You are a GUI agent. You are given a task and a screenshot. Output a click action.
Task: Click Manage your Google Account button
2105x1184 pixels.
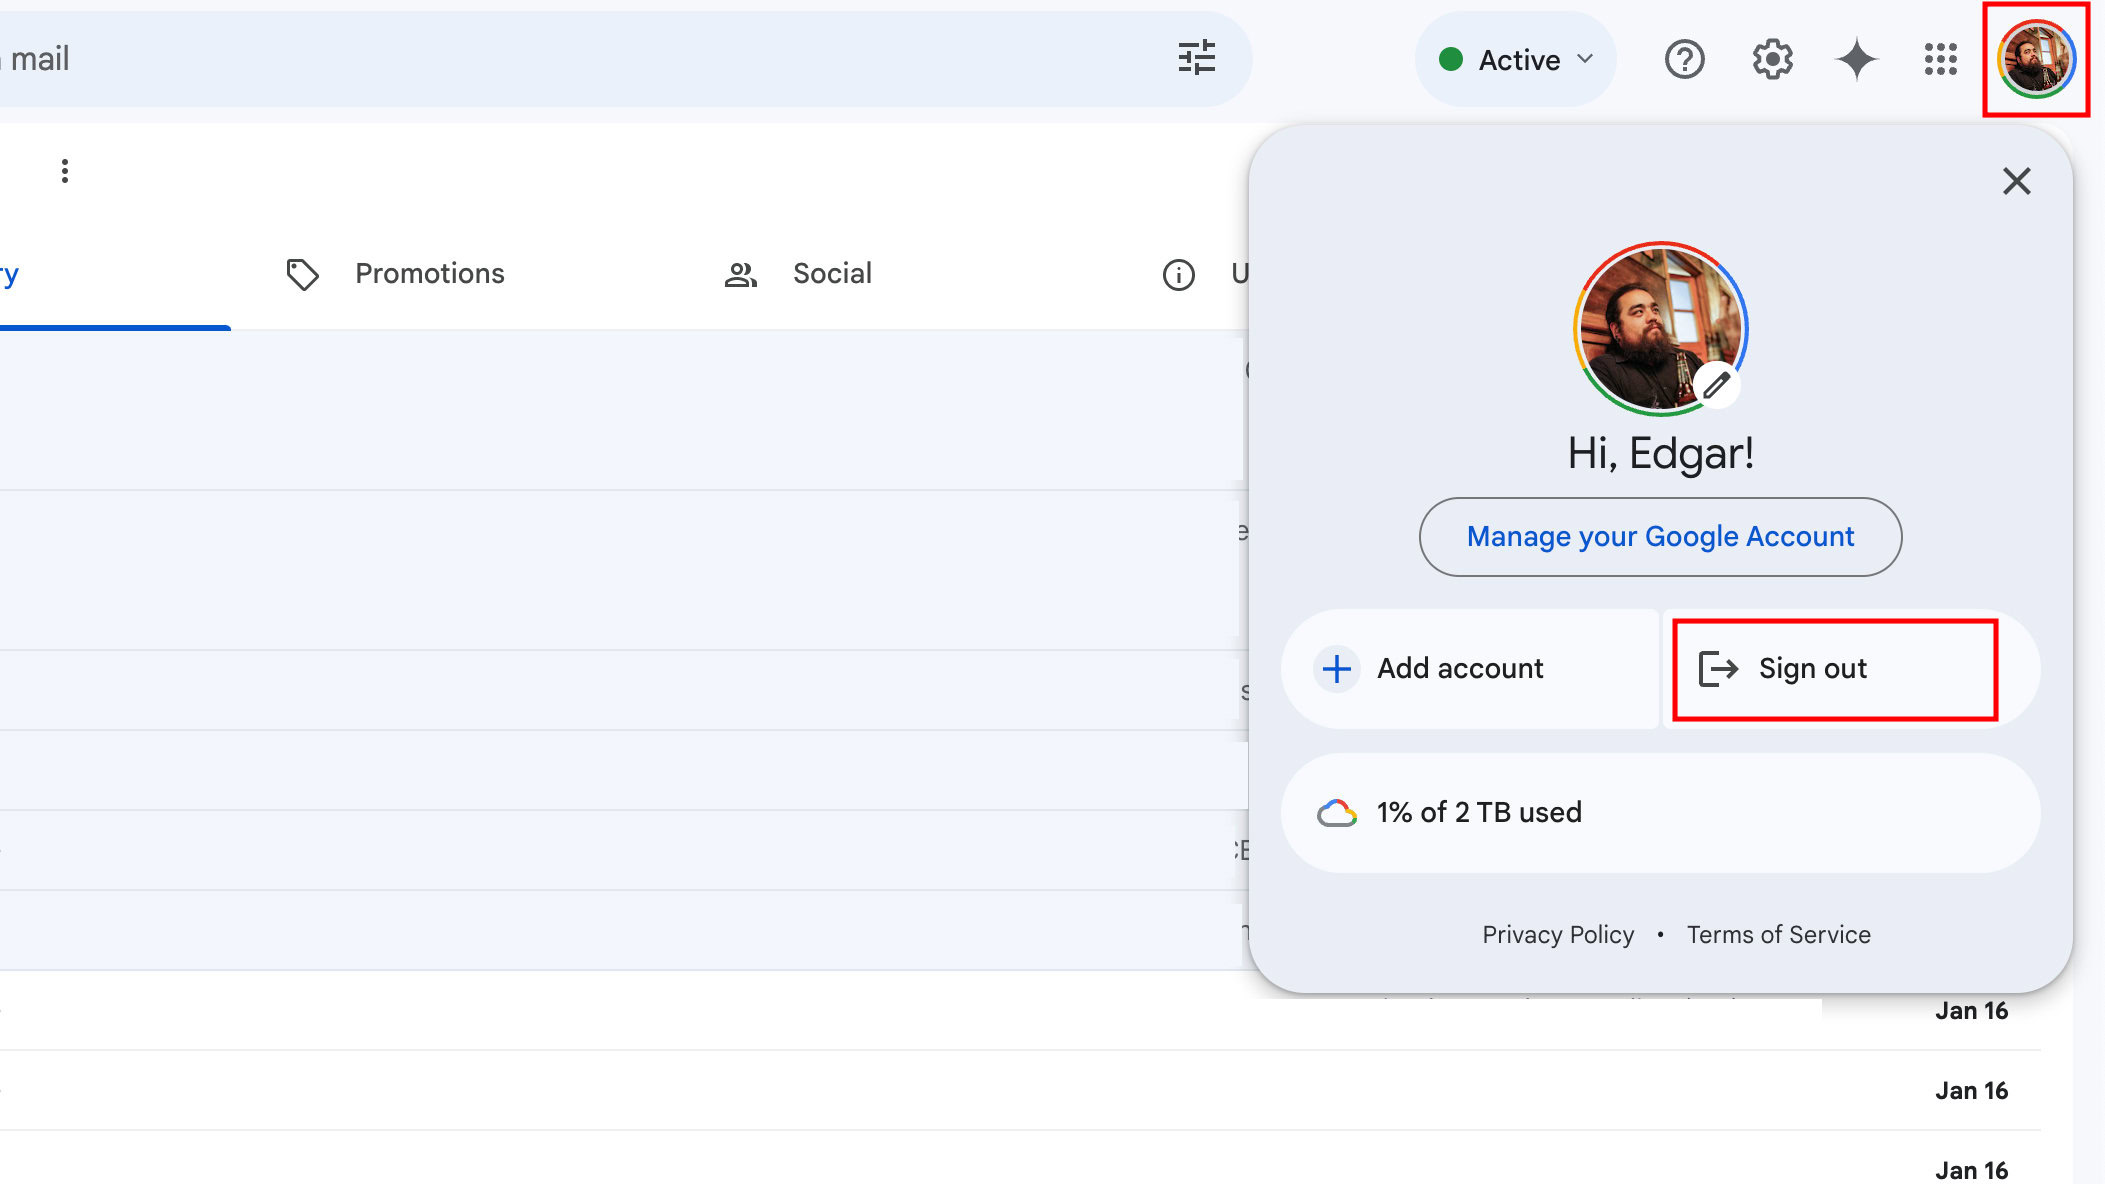tap(1661, 536)
